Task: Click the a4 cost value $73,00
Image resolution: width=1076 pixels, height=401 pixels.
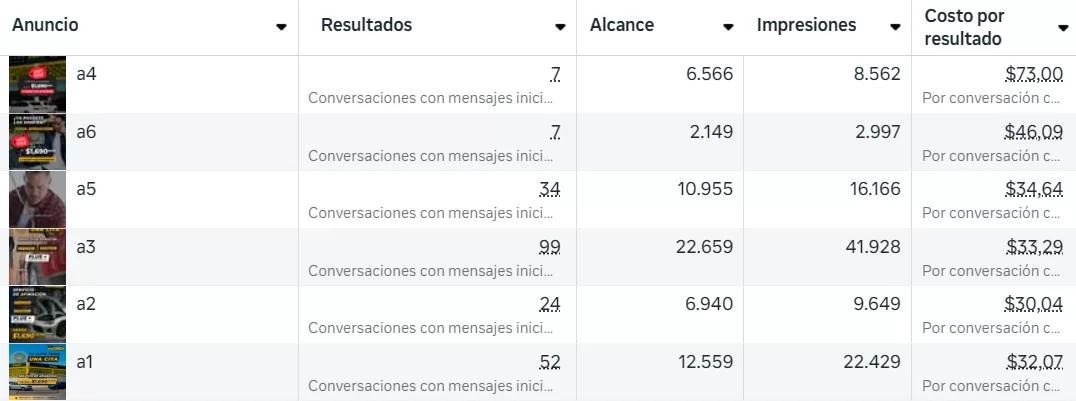Action: click(x=1034, y=74)
